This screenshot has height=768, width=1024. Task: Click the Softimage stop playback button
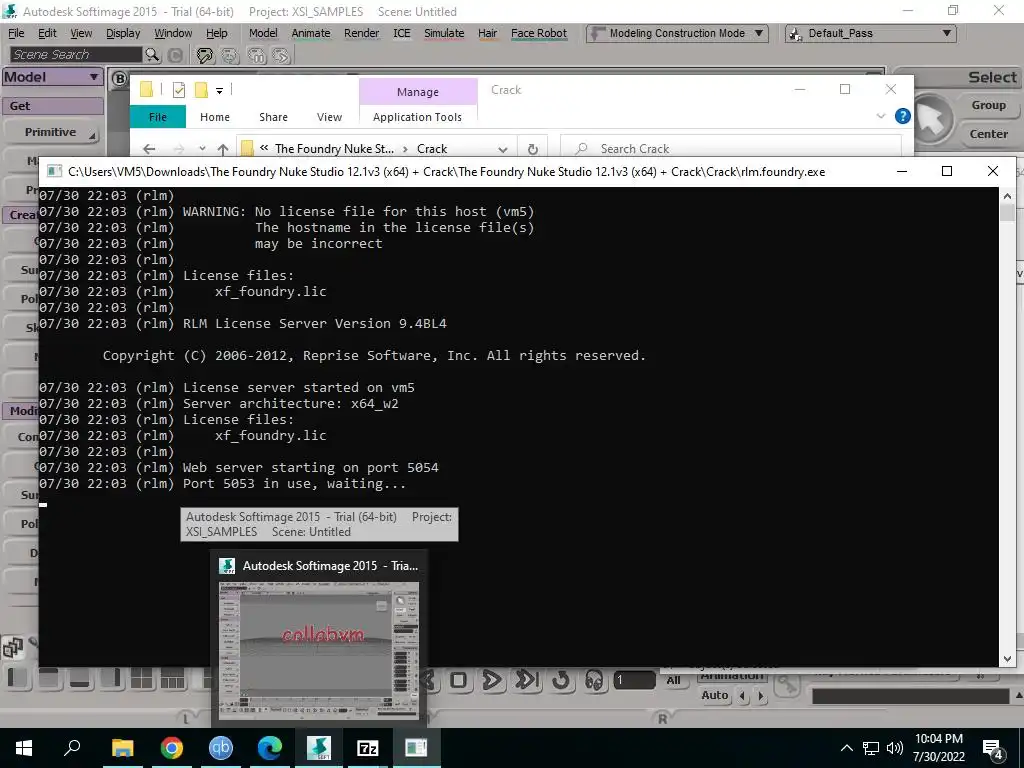(x=458, y=680)
